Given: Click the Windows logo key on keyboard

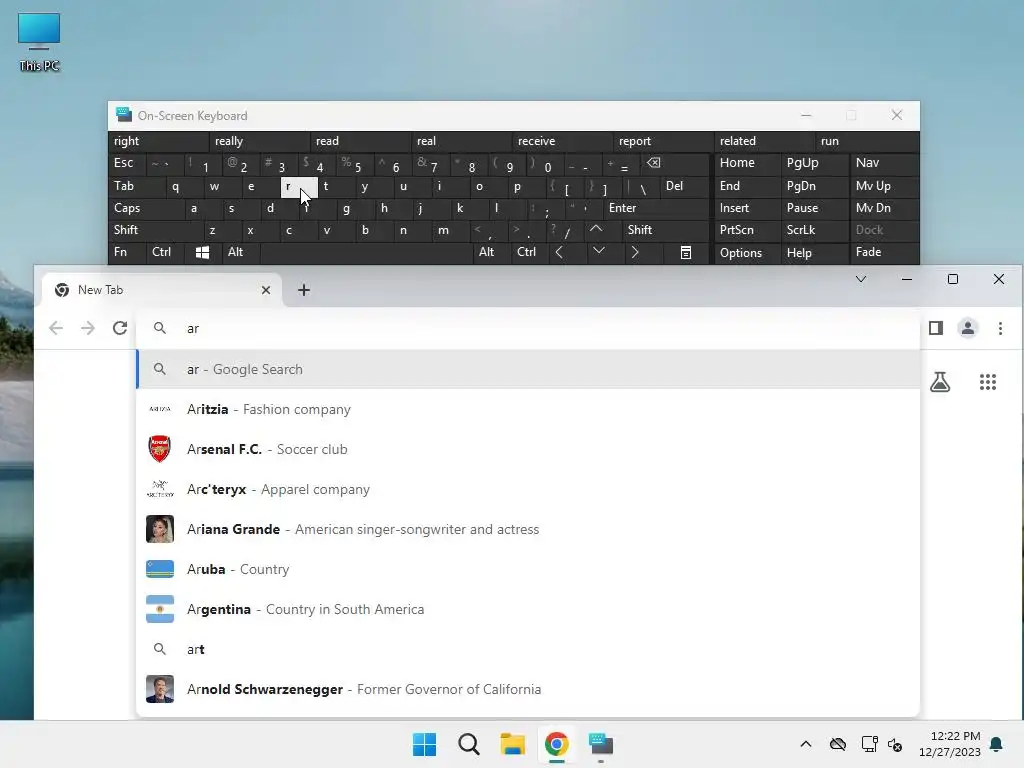Looking at the screenshot, I should (x=202, y=252).
